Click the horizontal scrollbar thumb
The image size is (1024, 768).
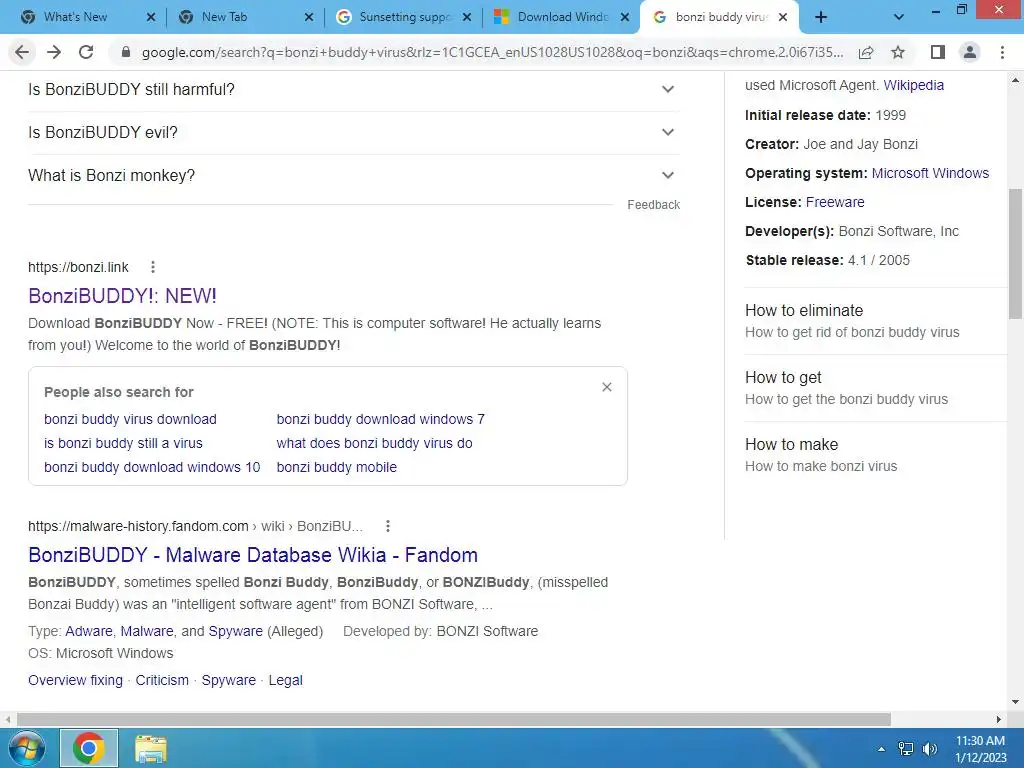[x=454, y=719]
